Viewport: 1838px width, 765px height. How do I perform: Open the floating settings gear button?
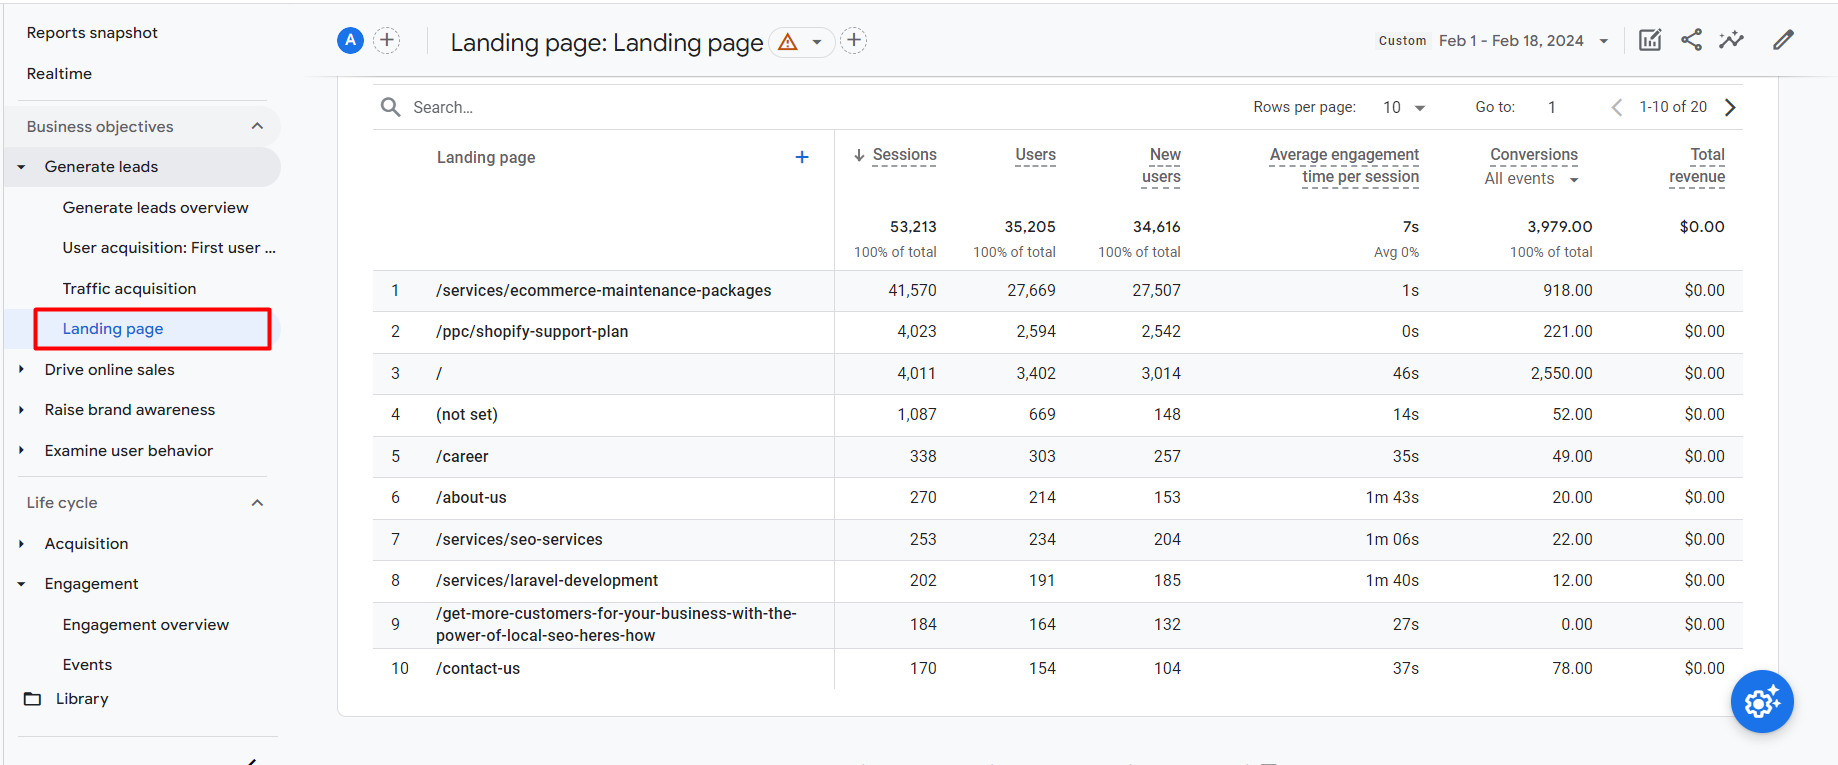[x=1762, y=701]
